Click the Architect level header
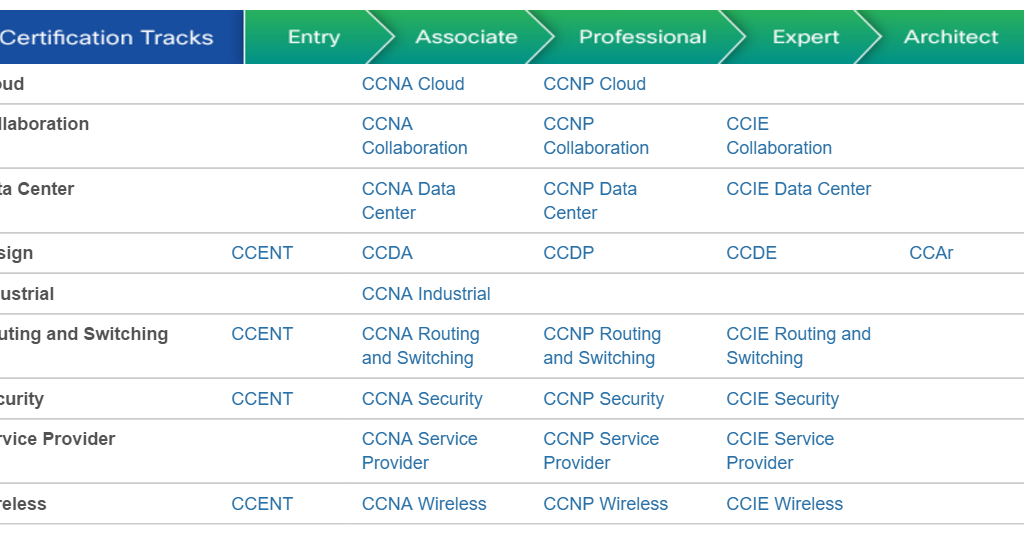Screen dimensions: 1033x542 (951, 37)
